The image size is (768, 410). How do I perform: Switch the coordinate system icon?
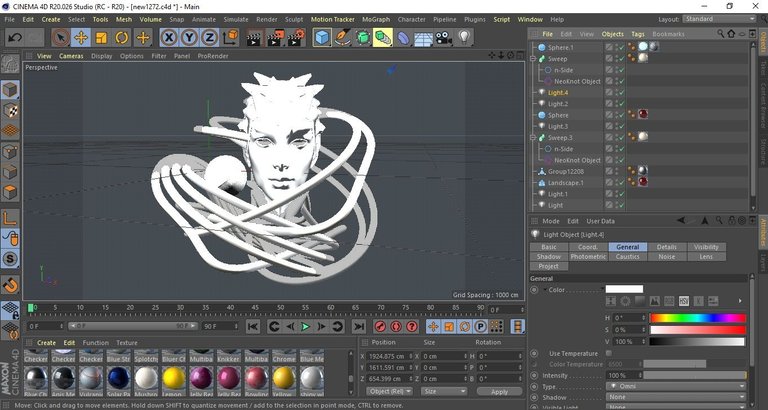(230, 38)
